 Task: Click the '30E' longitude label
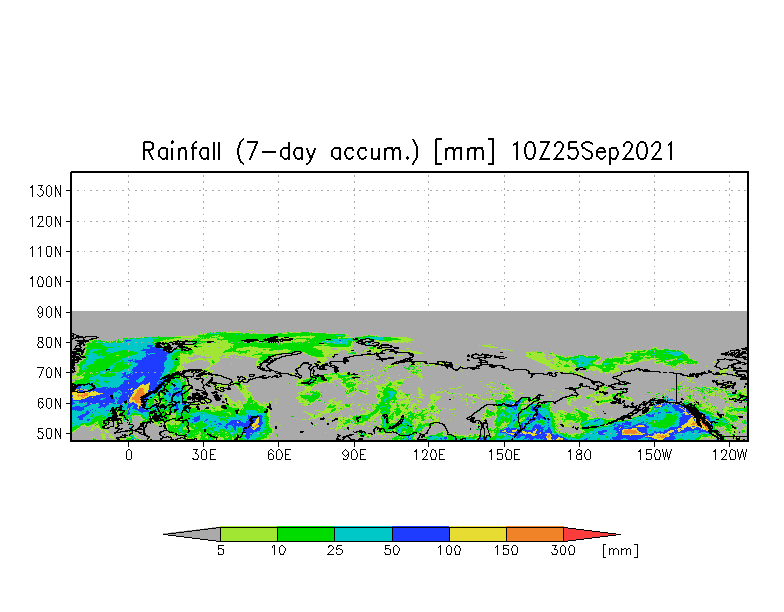point(204,455)
